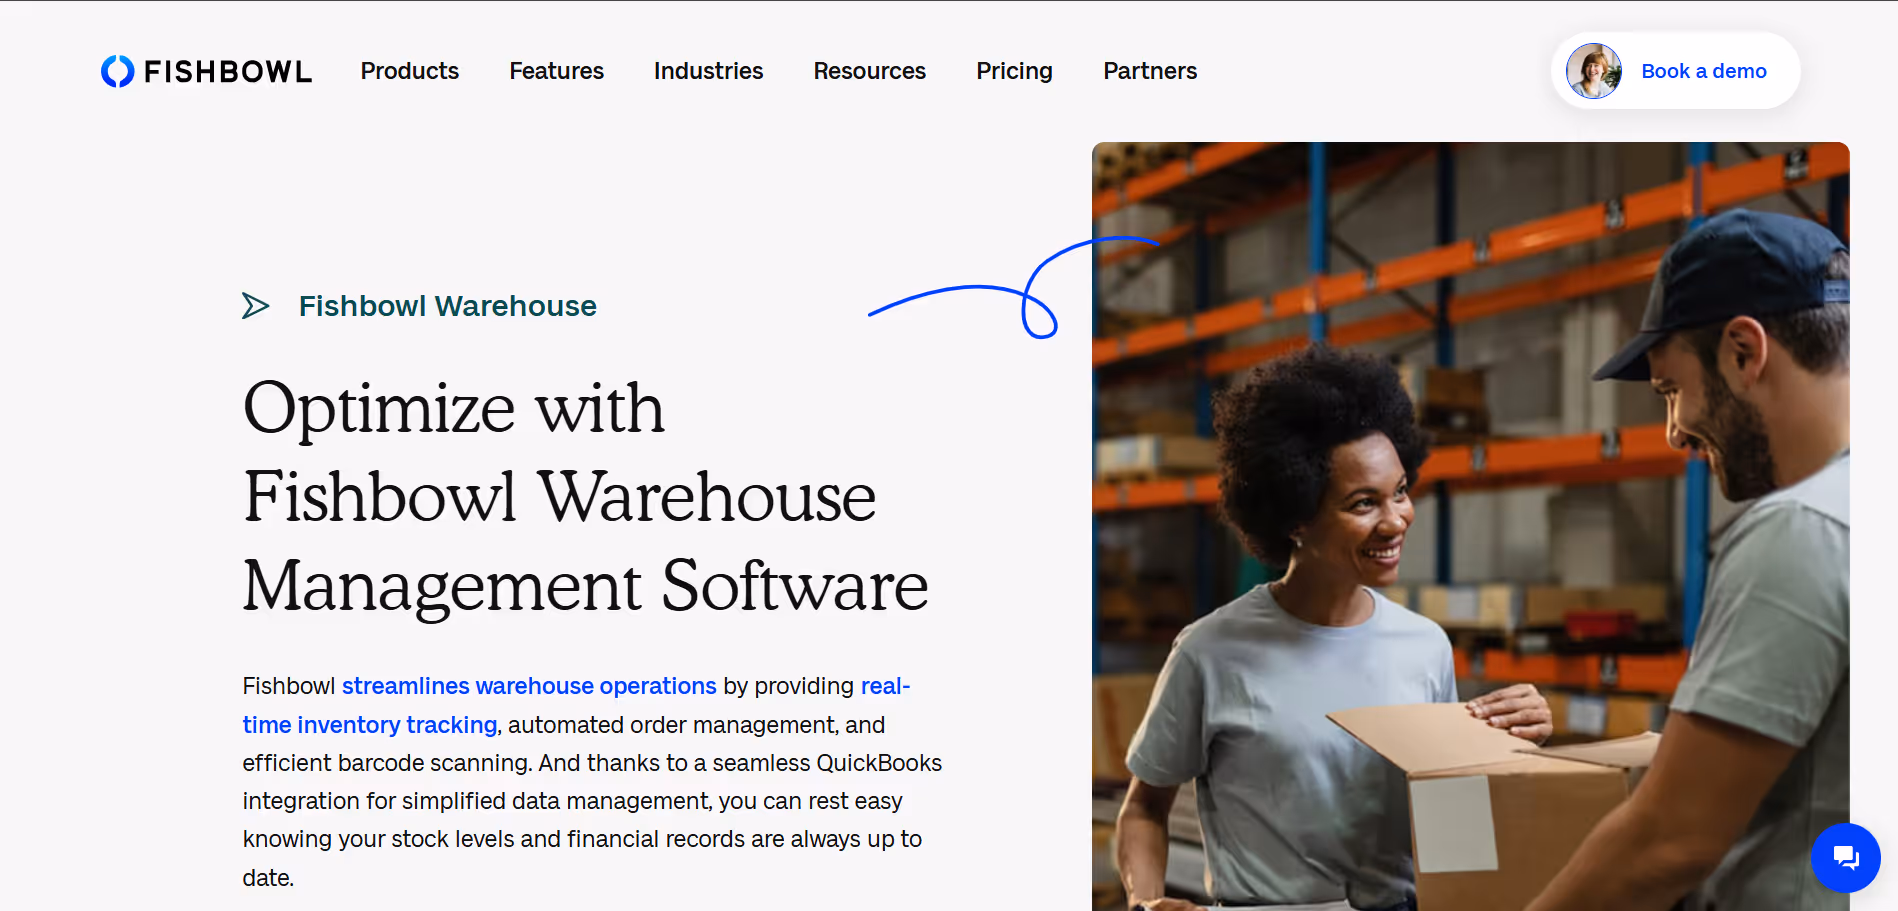Click the Fishbowl logo
1898x911 pixels.
207,71
